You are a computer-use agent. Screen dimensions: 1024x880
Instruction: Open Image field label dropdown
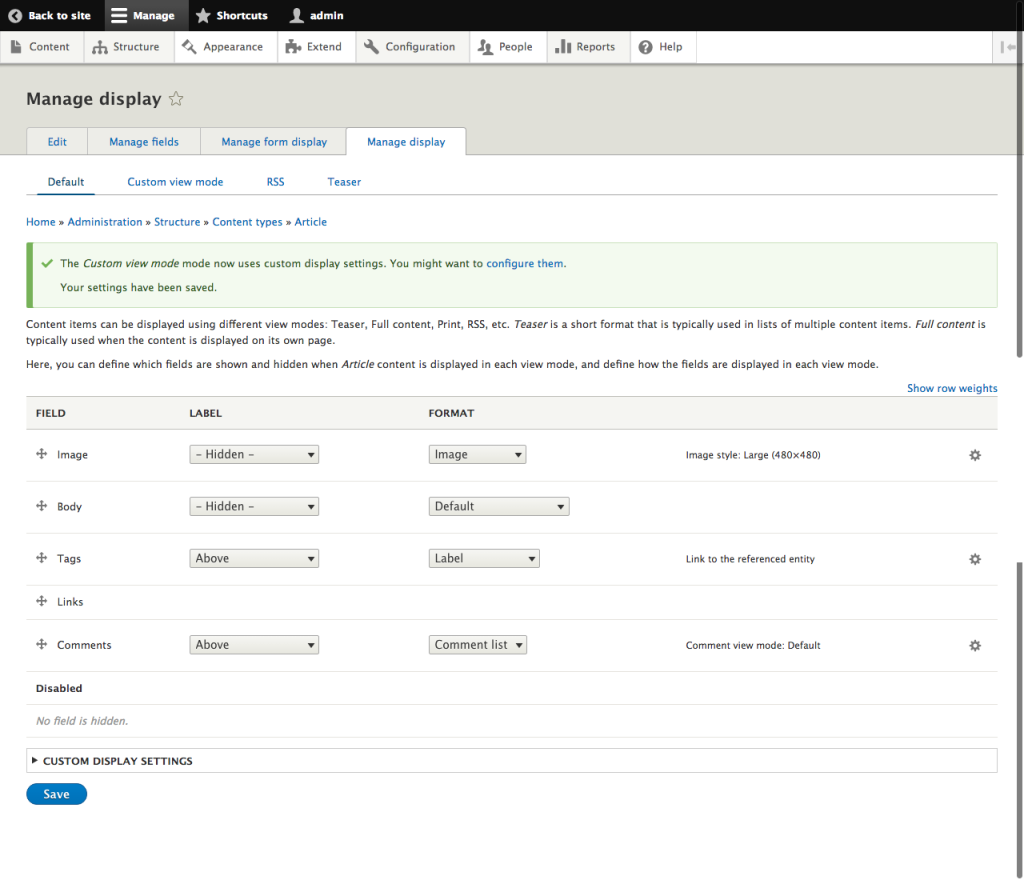pyautogui.click(x=254, y=454)
